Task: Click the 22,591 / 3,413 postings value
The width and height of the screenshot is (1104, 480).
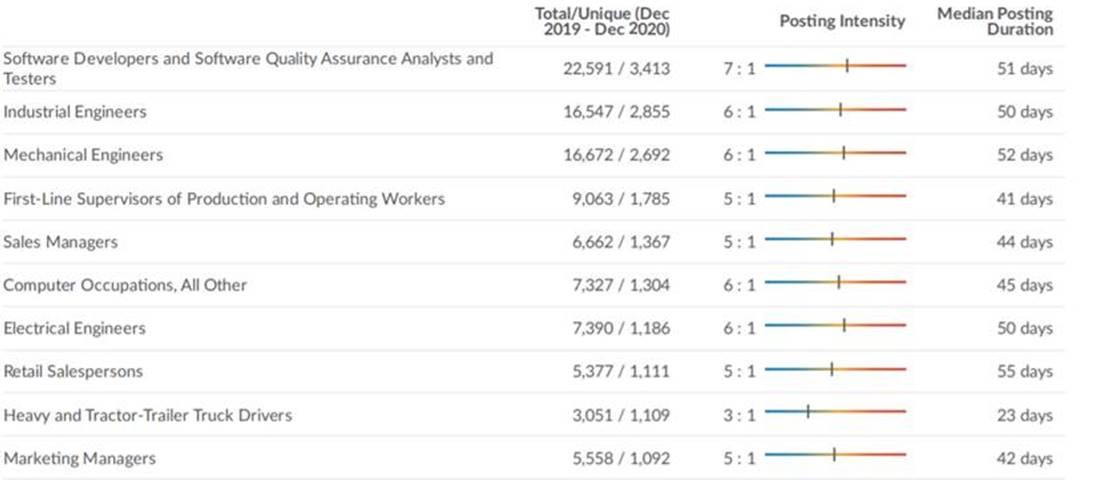Action: pyautogui.click(x=616, y=69)
